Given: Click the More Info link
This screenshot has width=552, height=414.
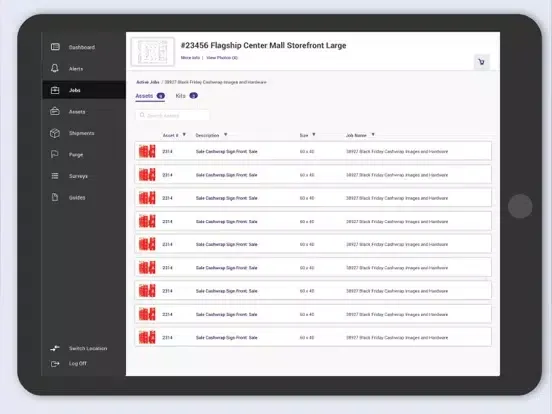Looking at the screenshot, I should 190,58.
